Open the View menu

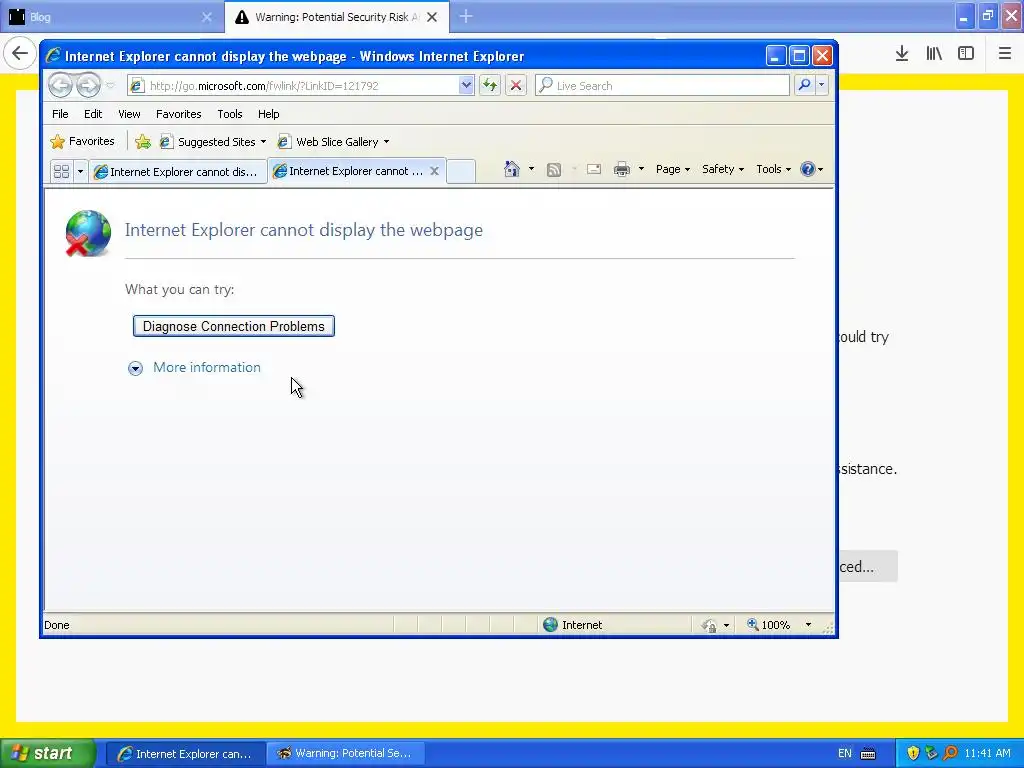129,114
